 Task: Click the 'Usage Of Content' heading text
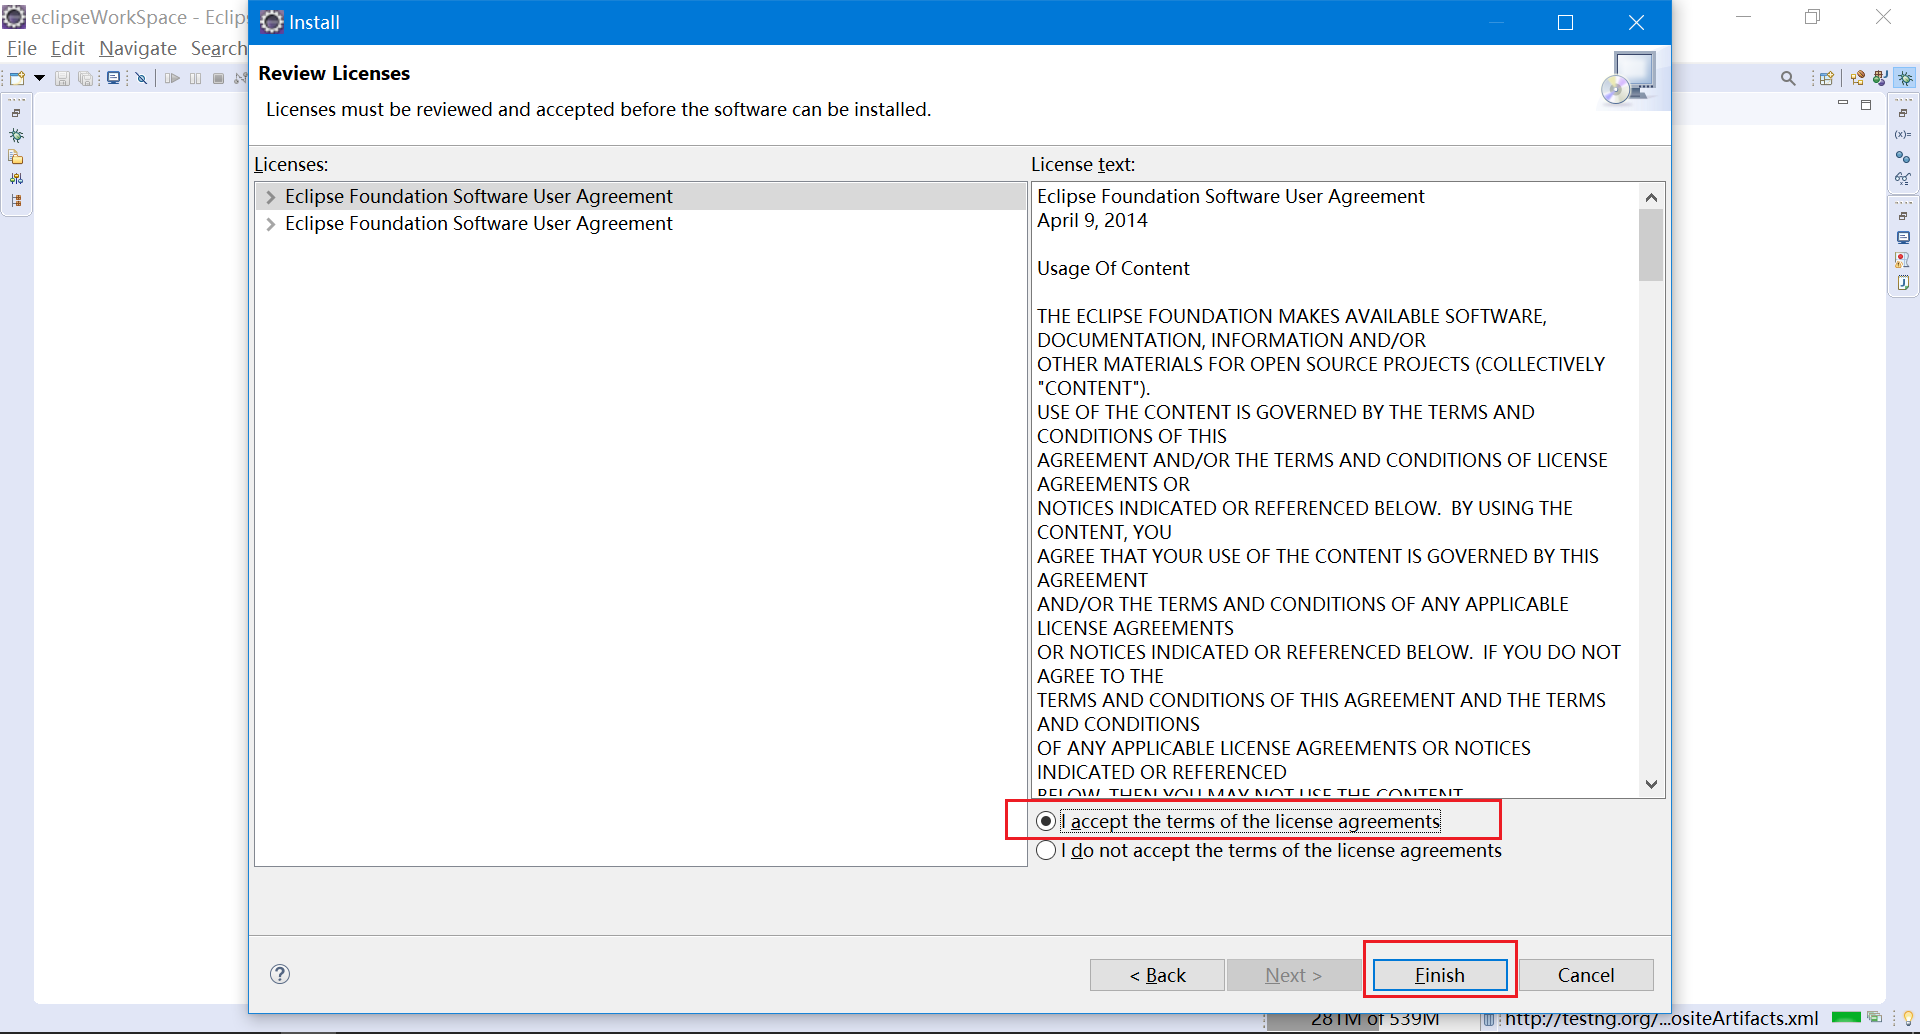pyautogui.click(x=1113, y=268)
